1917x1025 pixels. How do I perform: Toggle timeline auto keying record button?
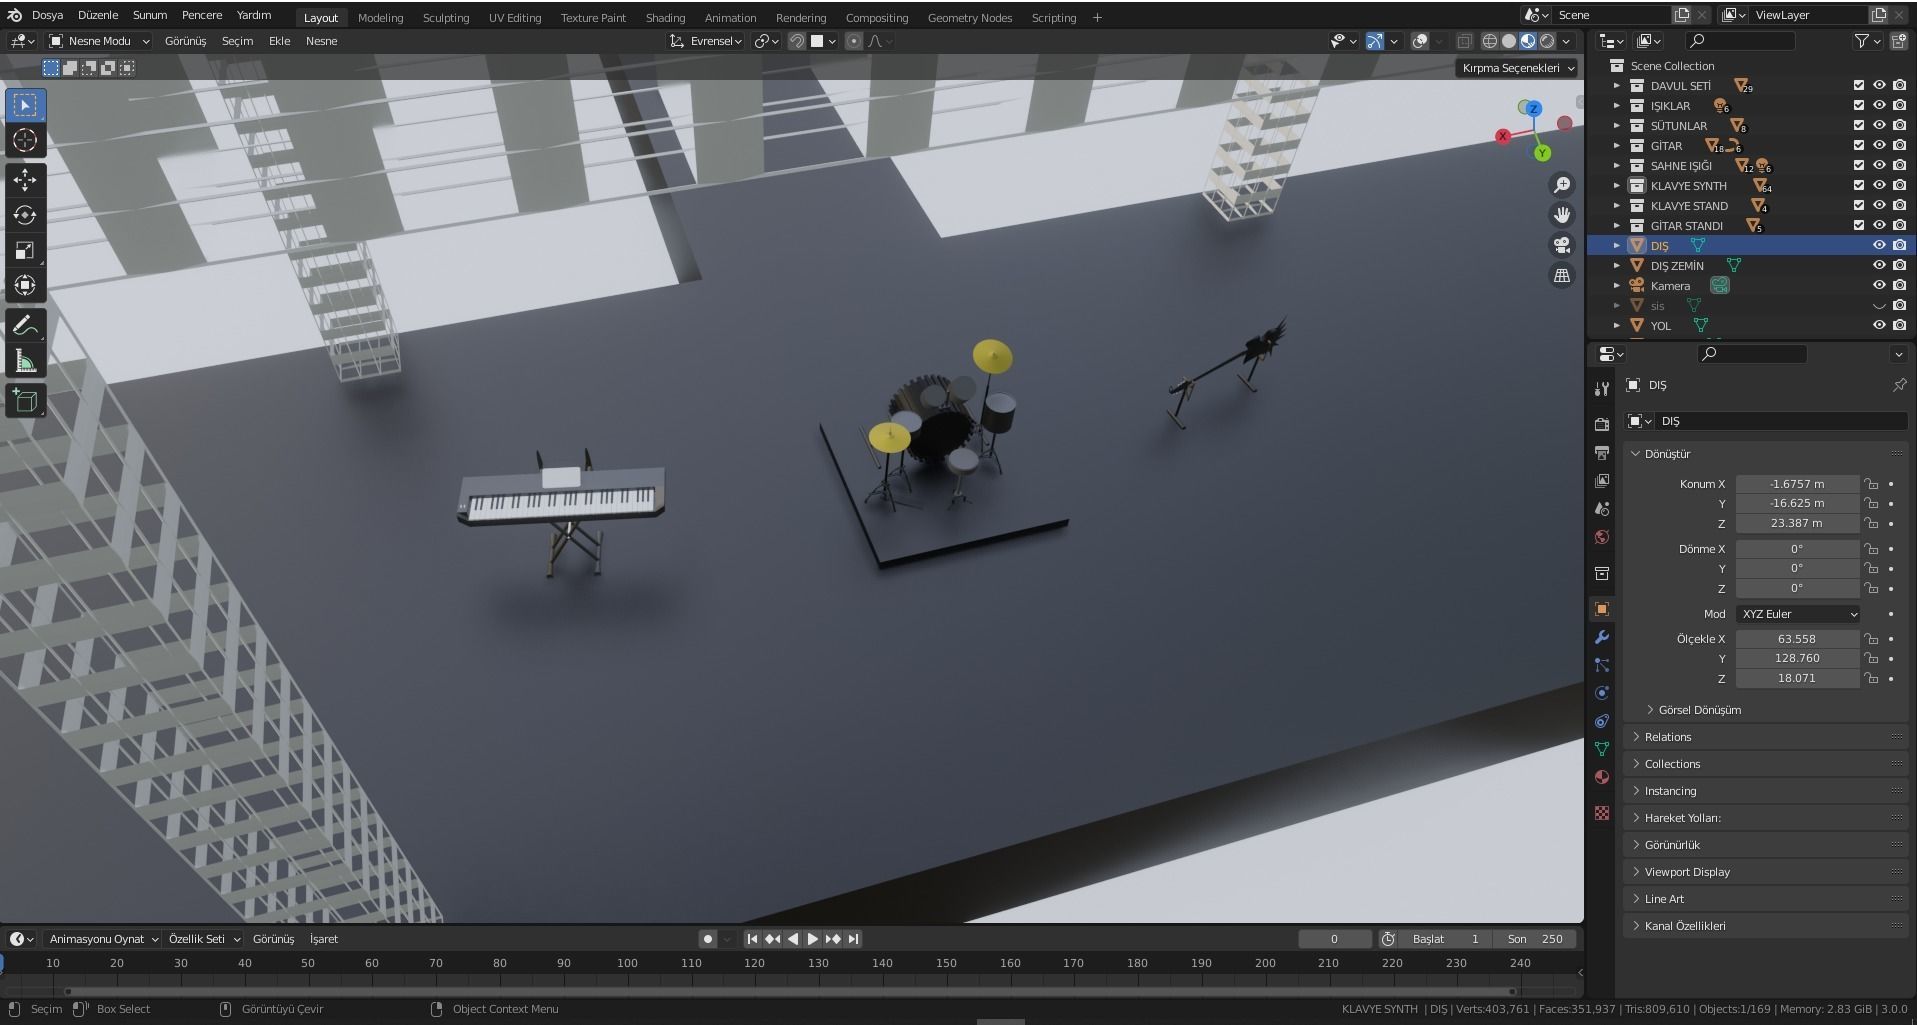[708, 939]
